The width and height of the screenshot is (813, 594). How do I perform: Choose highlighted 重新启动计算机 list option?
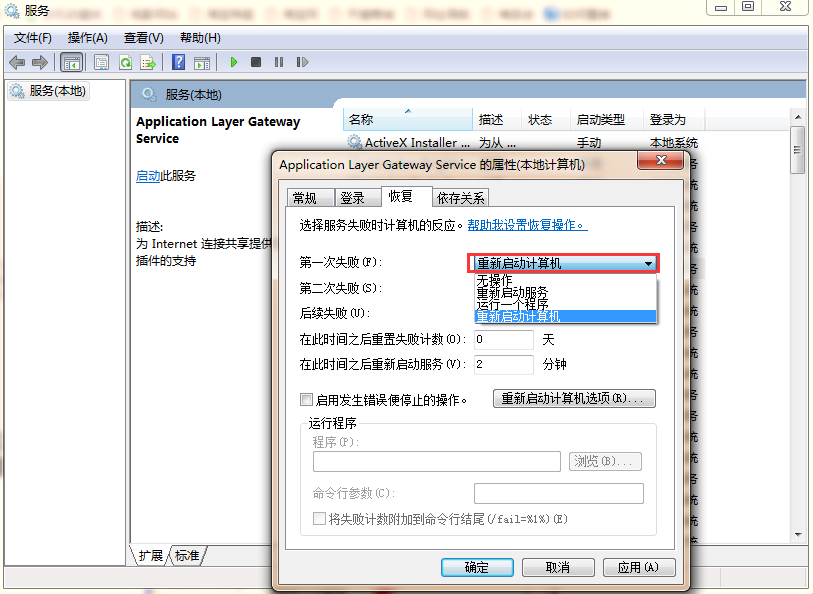click(565, 316)
